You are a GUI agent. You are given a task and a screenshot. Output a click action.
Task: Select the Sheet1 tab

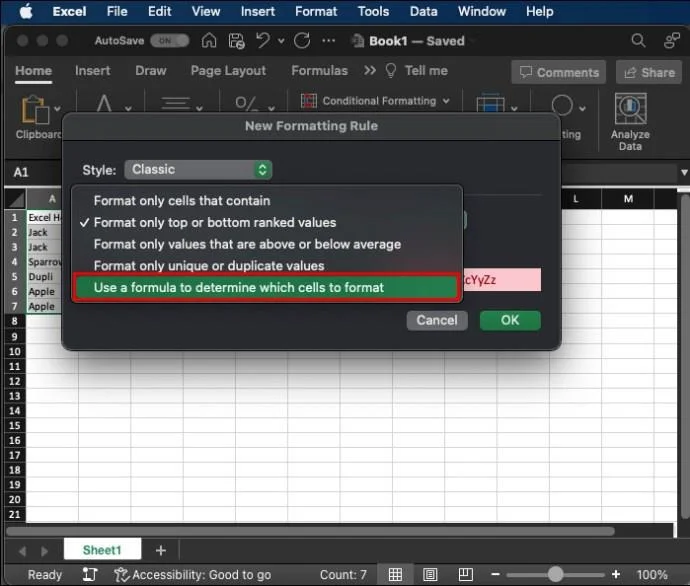[x=101, y=550]
